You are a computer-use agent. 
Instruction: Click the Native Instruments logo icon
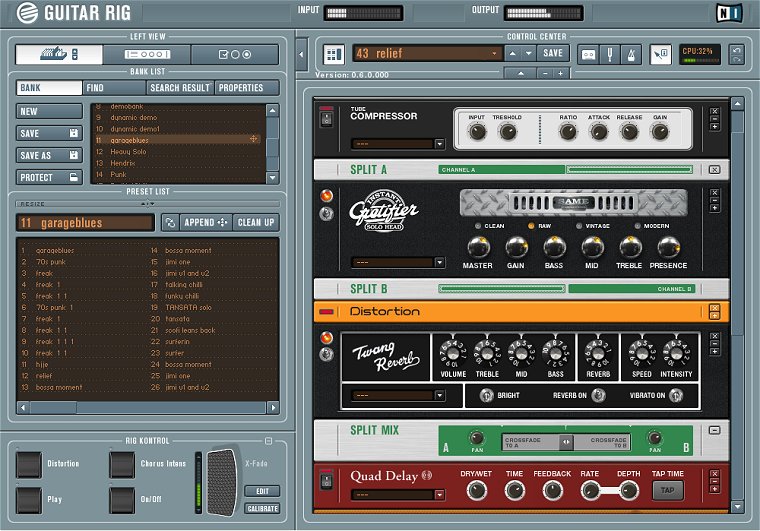click(727, 12)
